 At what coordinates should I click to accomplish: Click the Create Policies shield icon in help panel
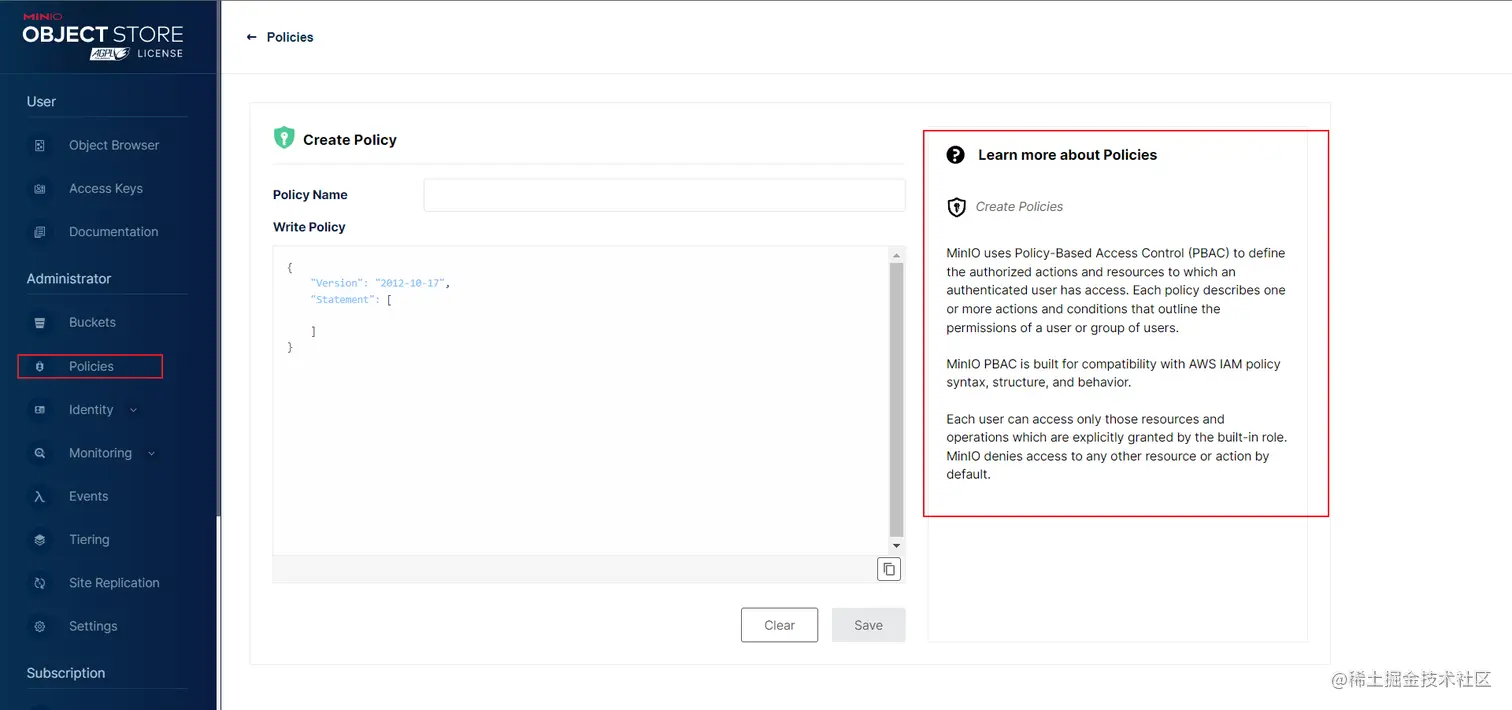[x=957, y=207]
